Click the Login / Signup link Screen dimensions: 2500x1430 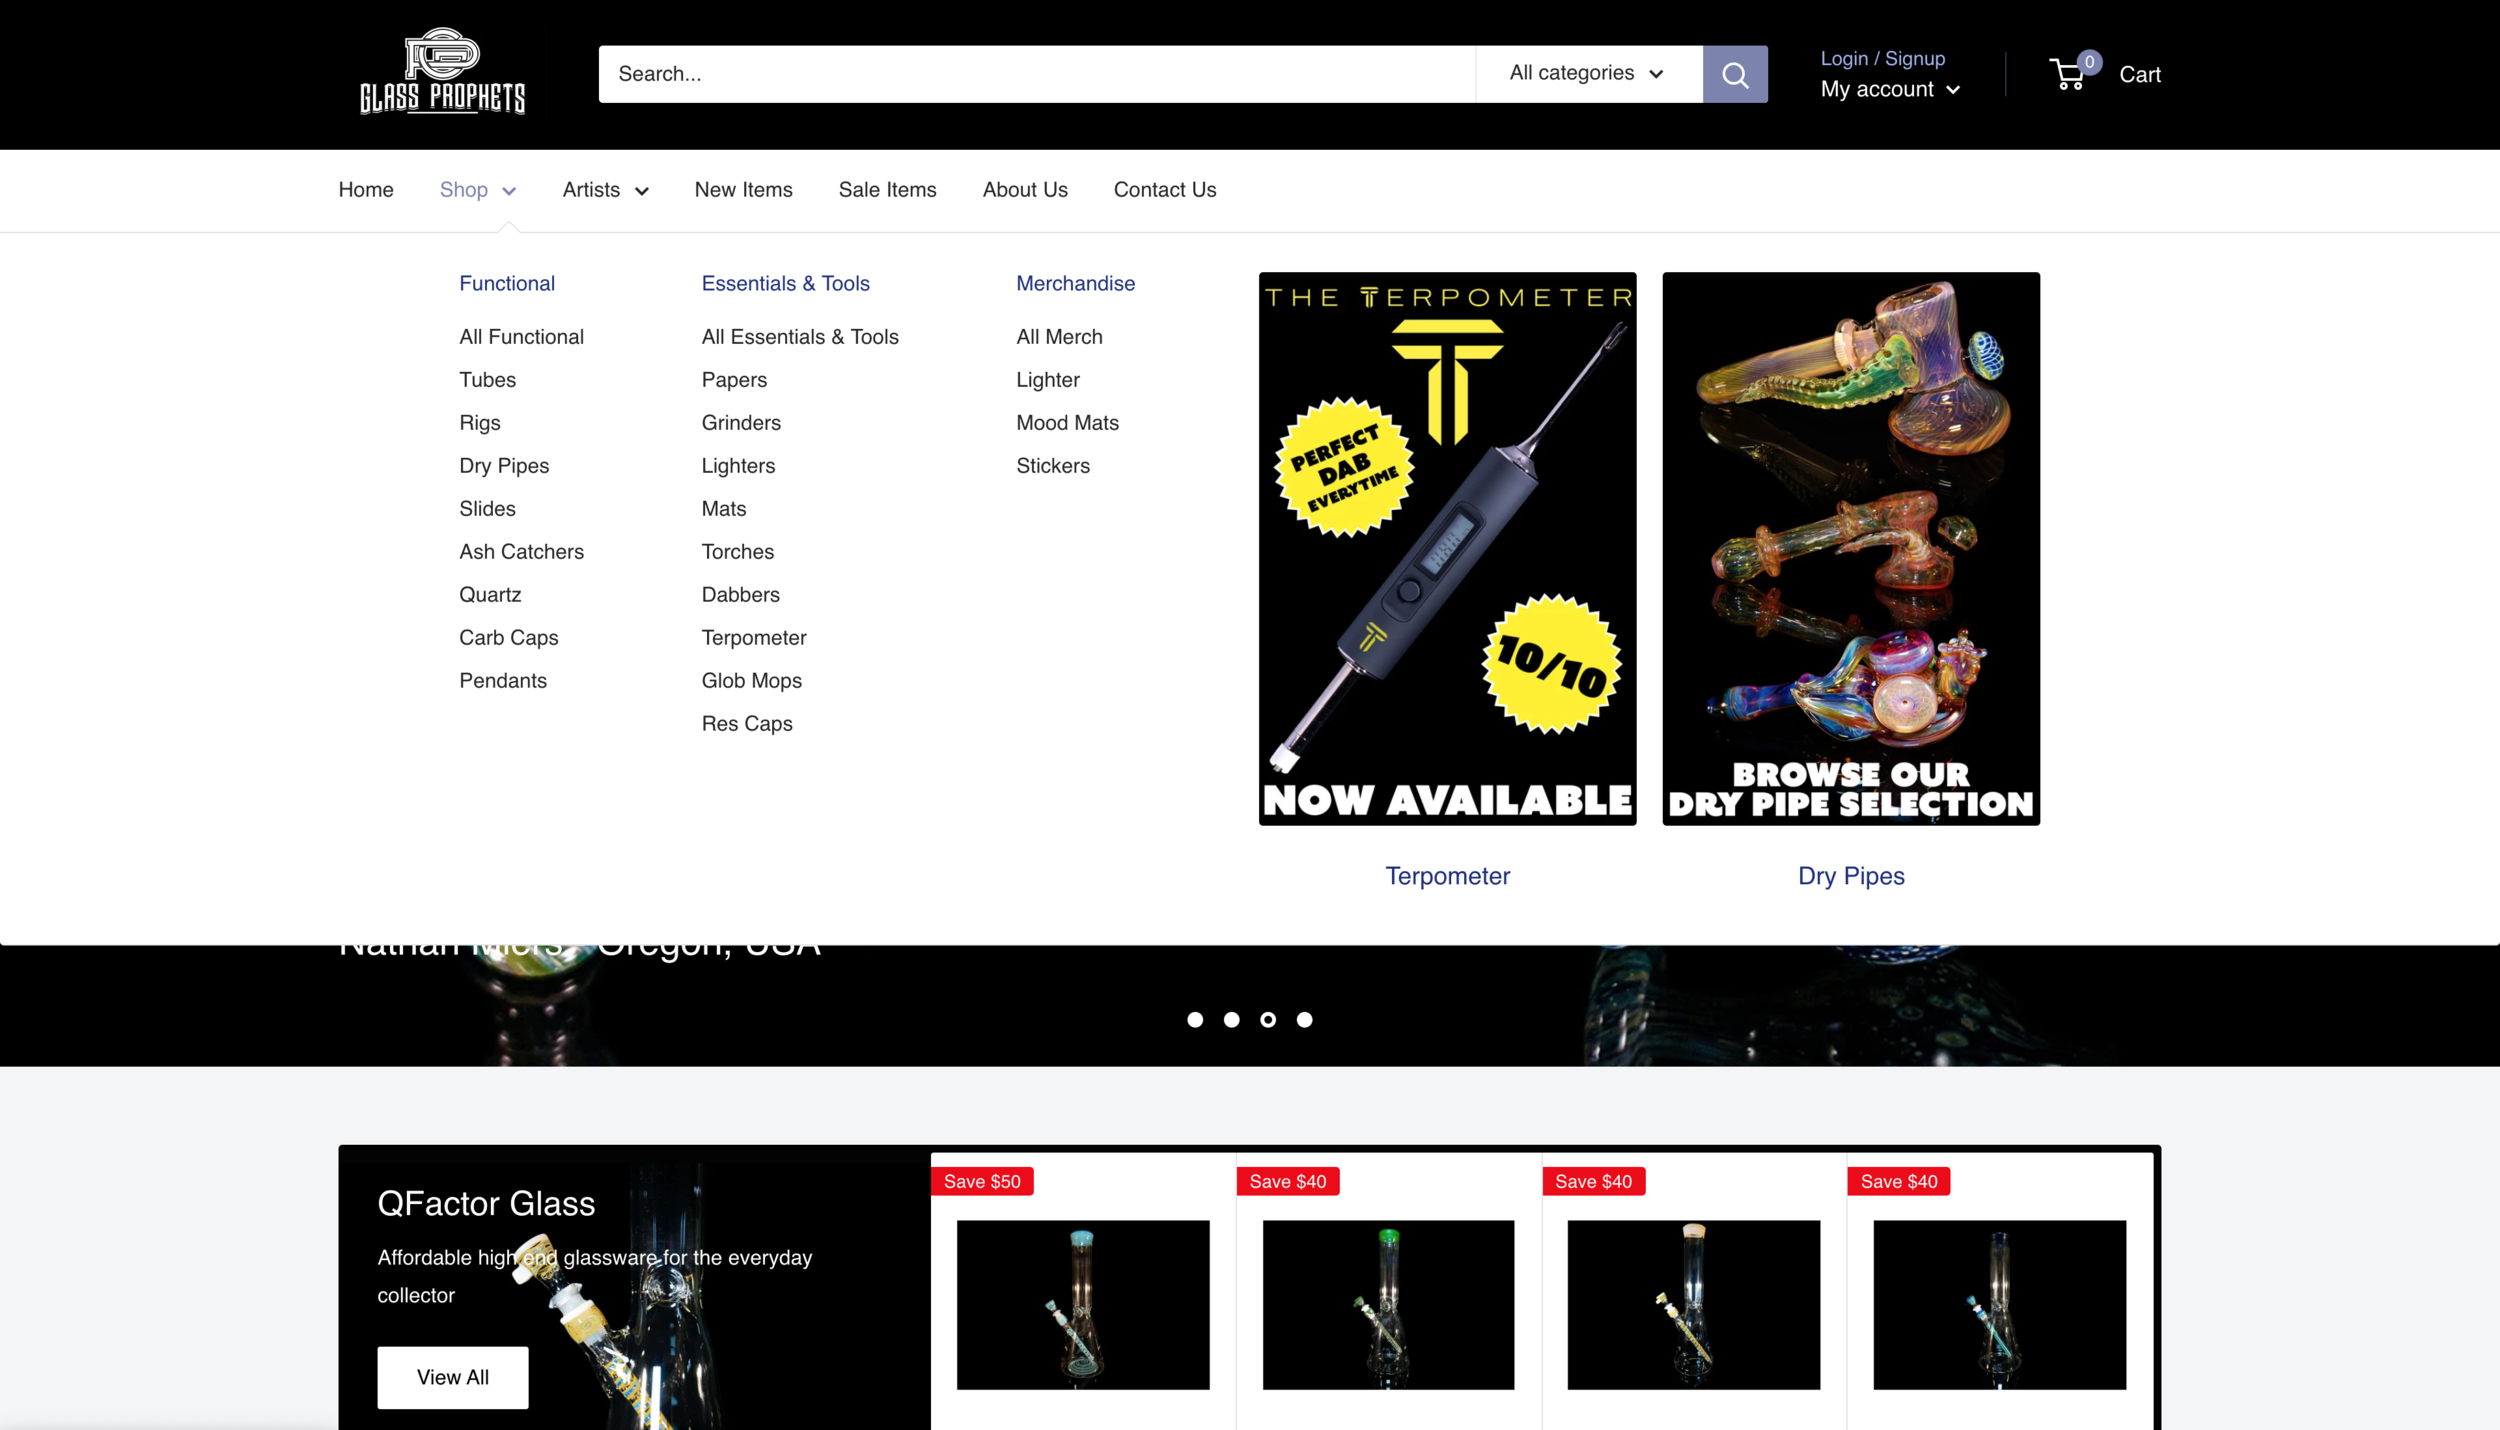(1882, 59)
